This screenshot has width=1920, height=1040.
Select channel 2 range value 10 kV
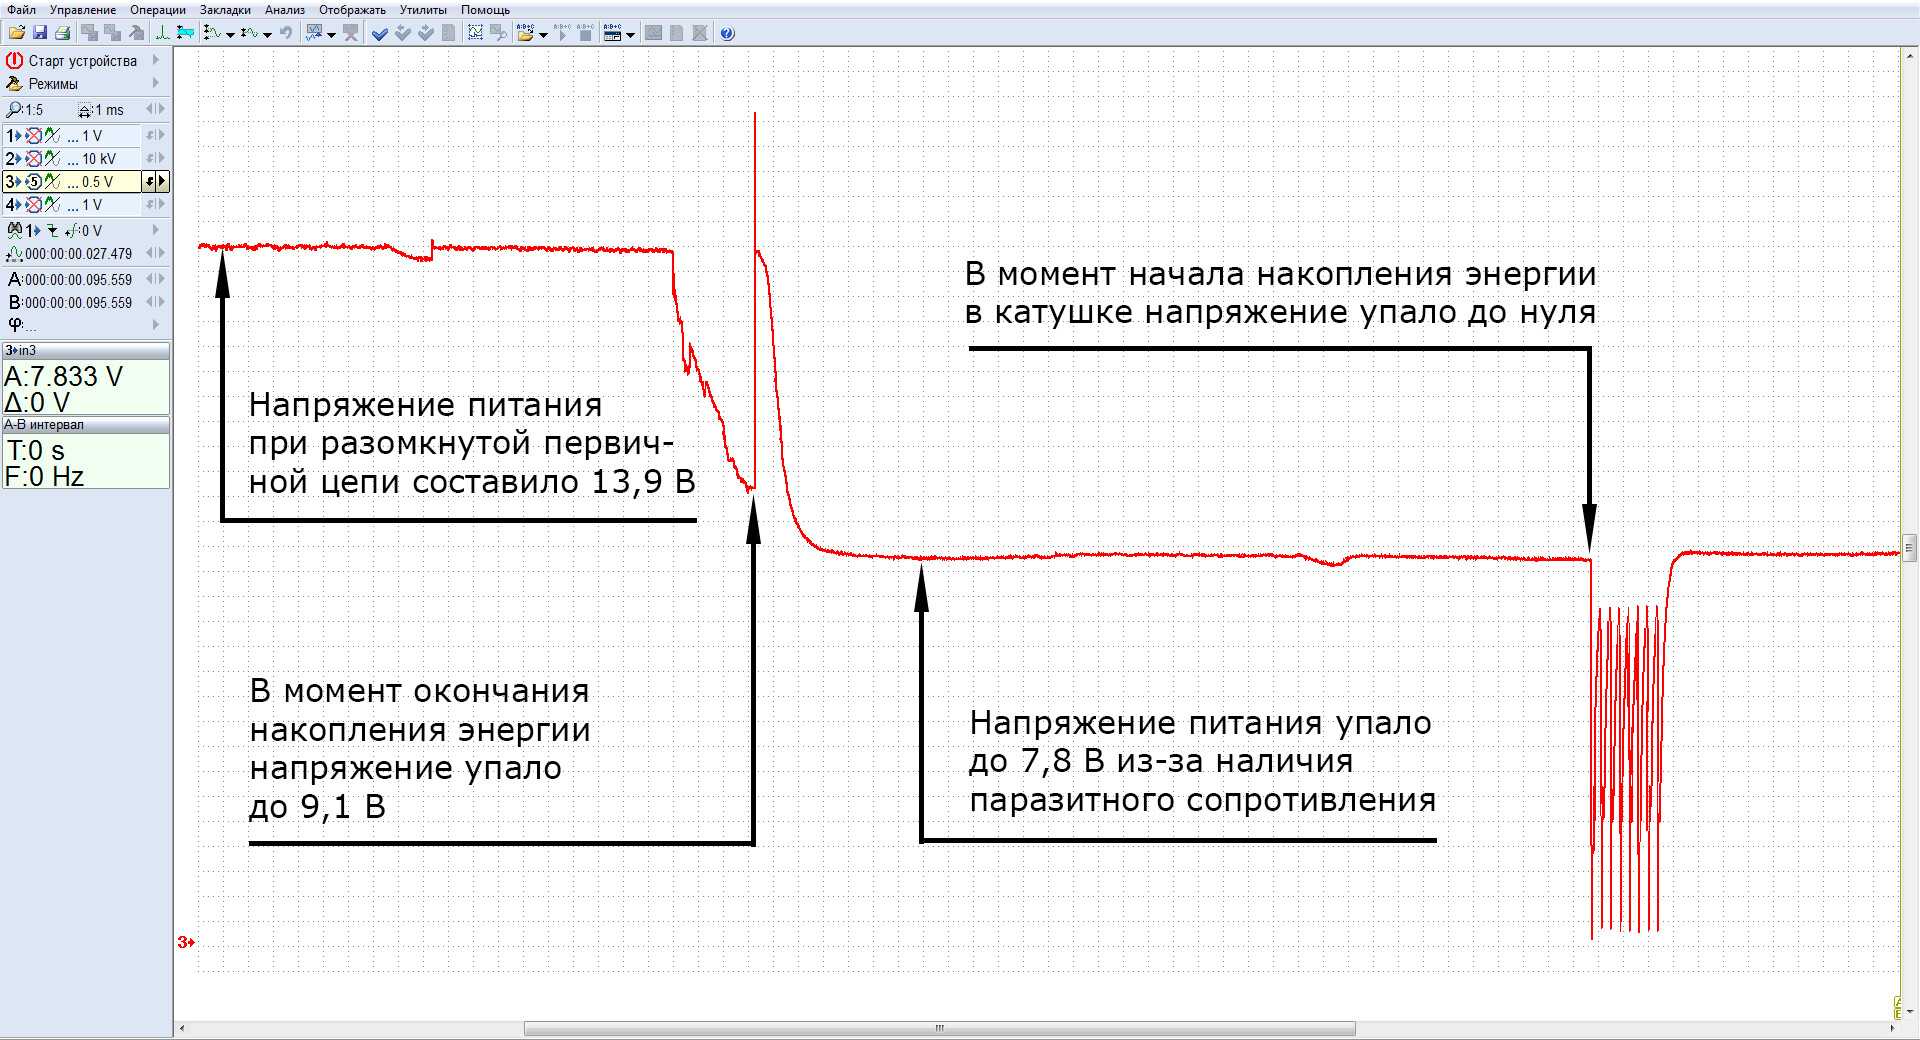[x=99, y=159]
